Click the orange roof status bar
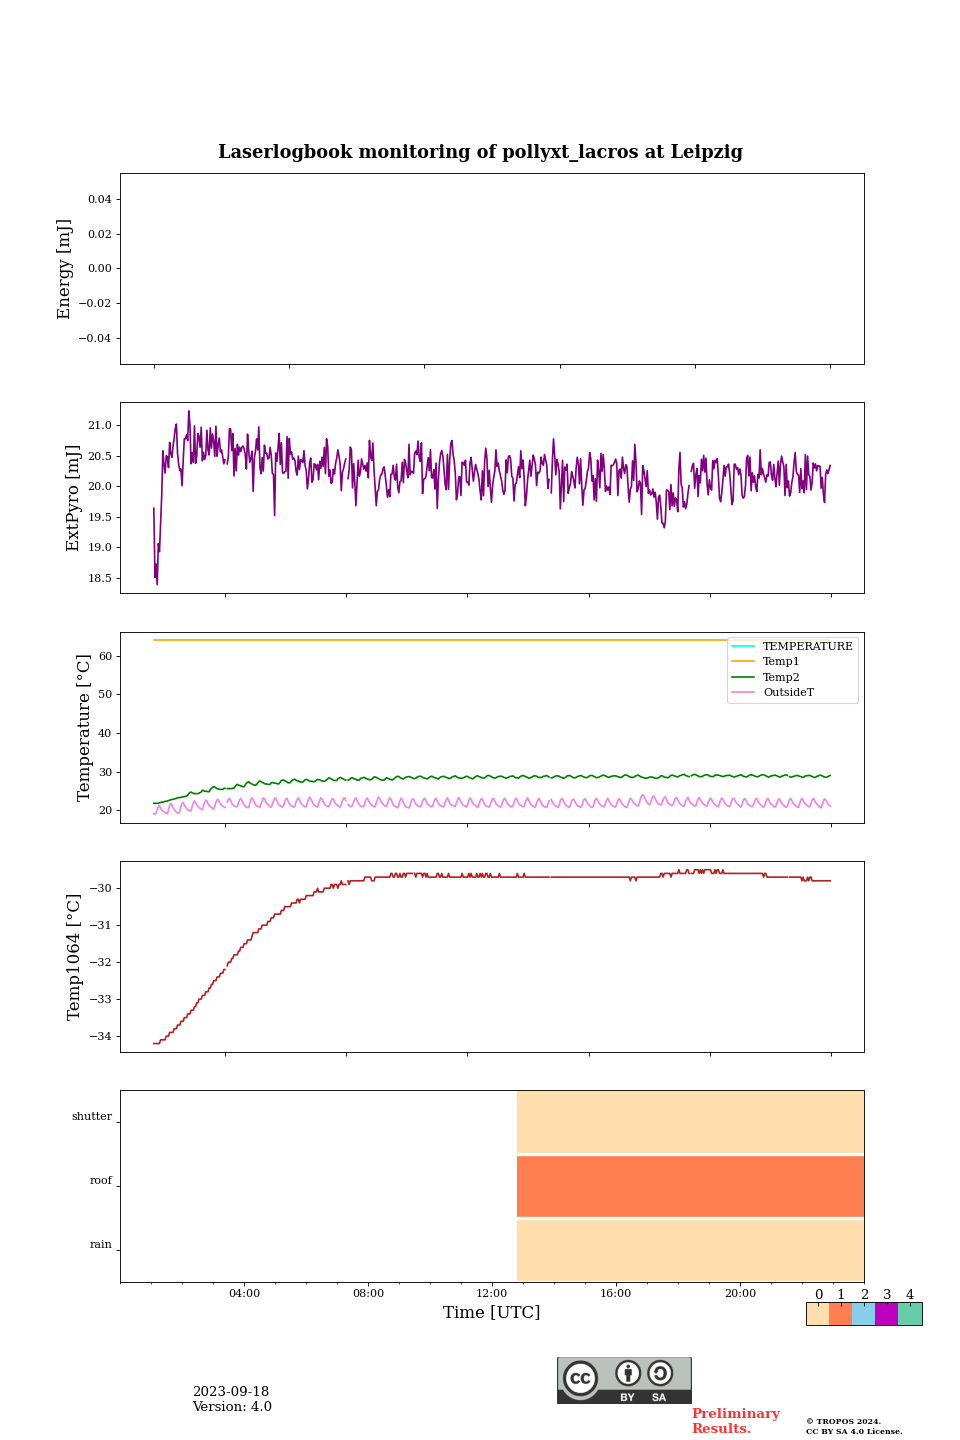Screen dimensions: 960x1440 [x=690, y=1186]
